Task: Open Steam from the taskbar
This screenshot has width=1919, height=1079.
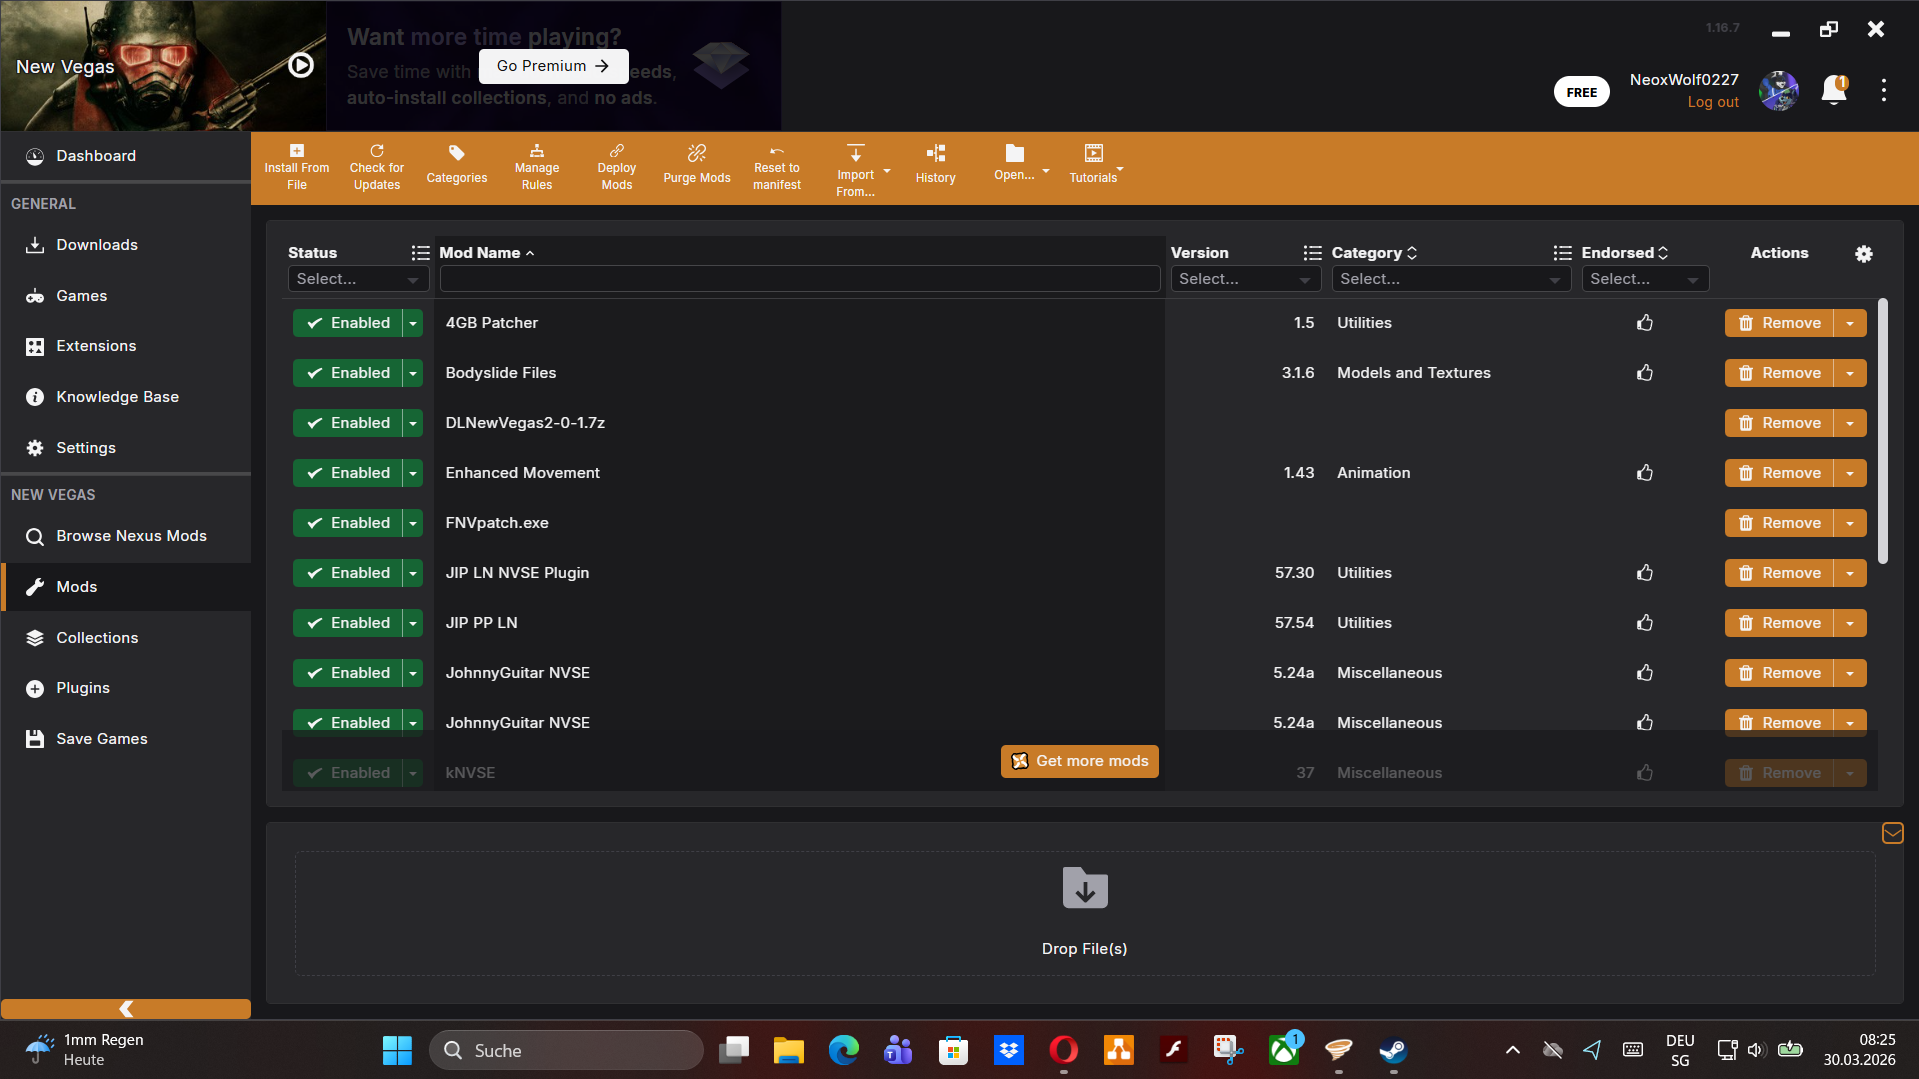Action: 1393,1050
